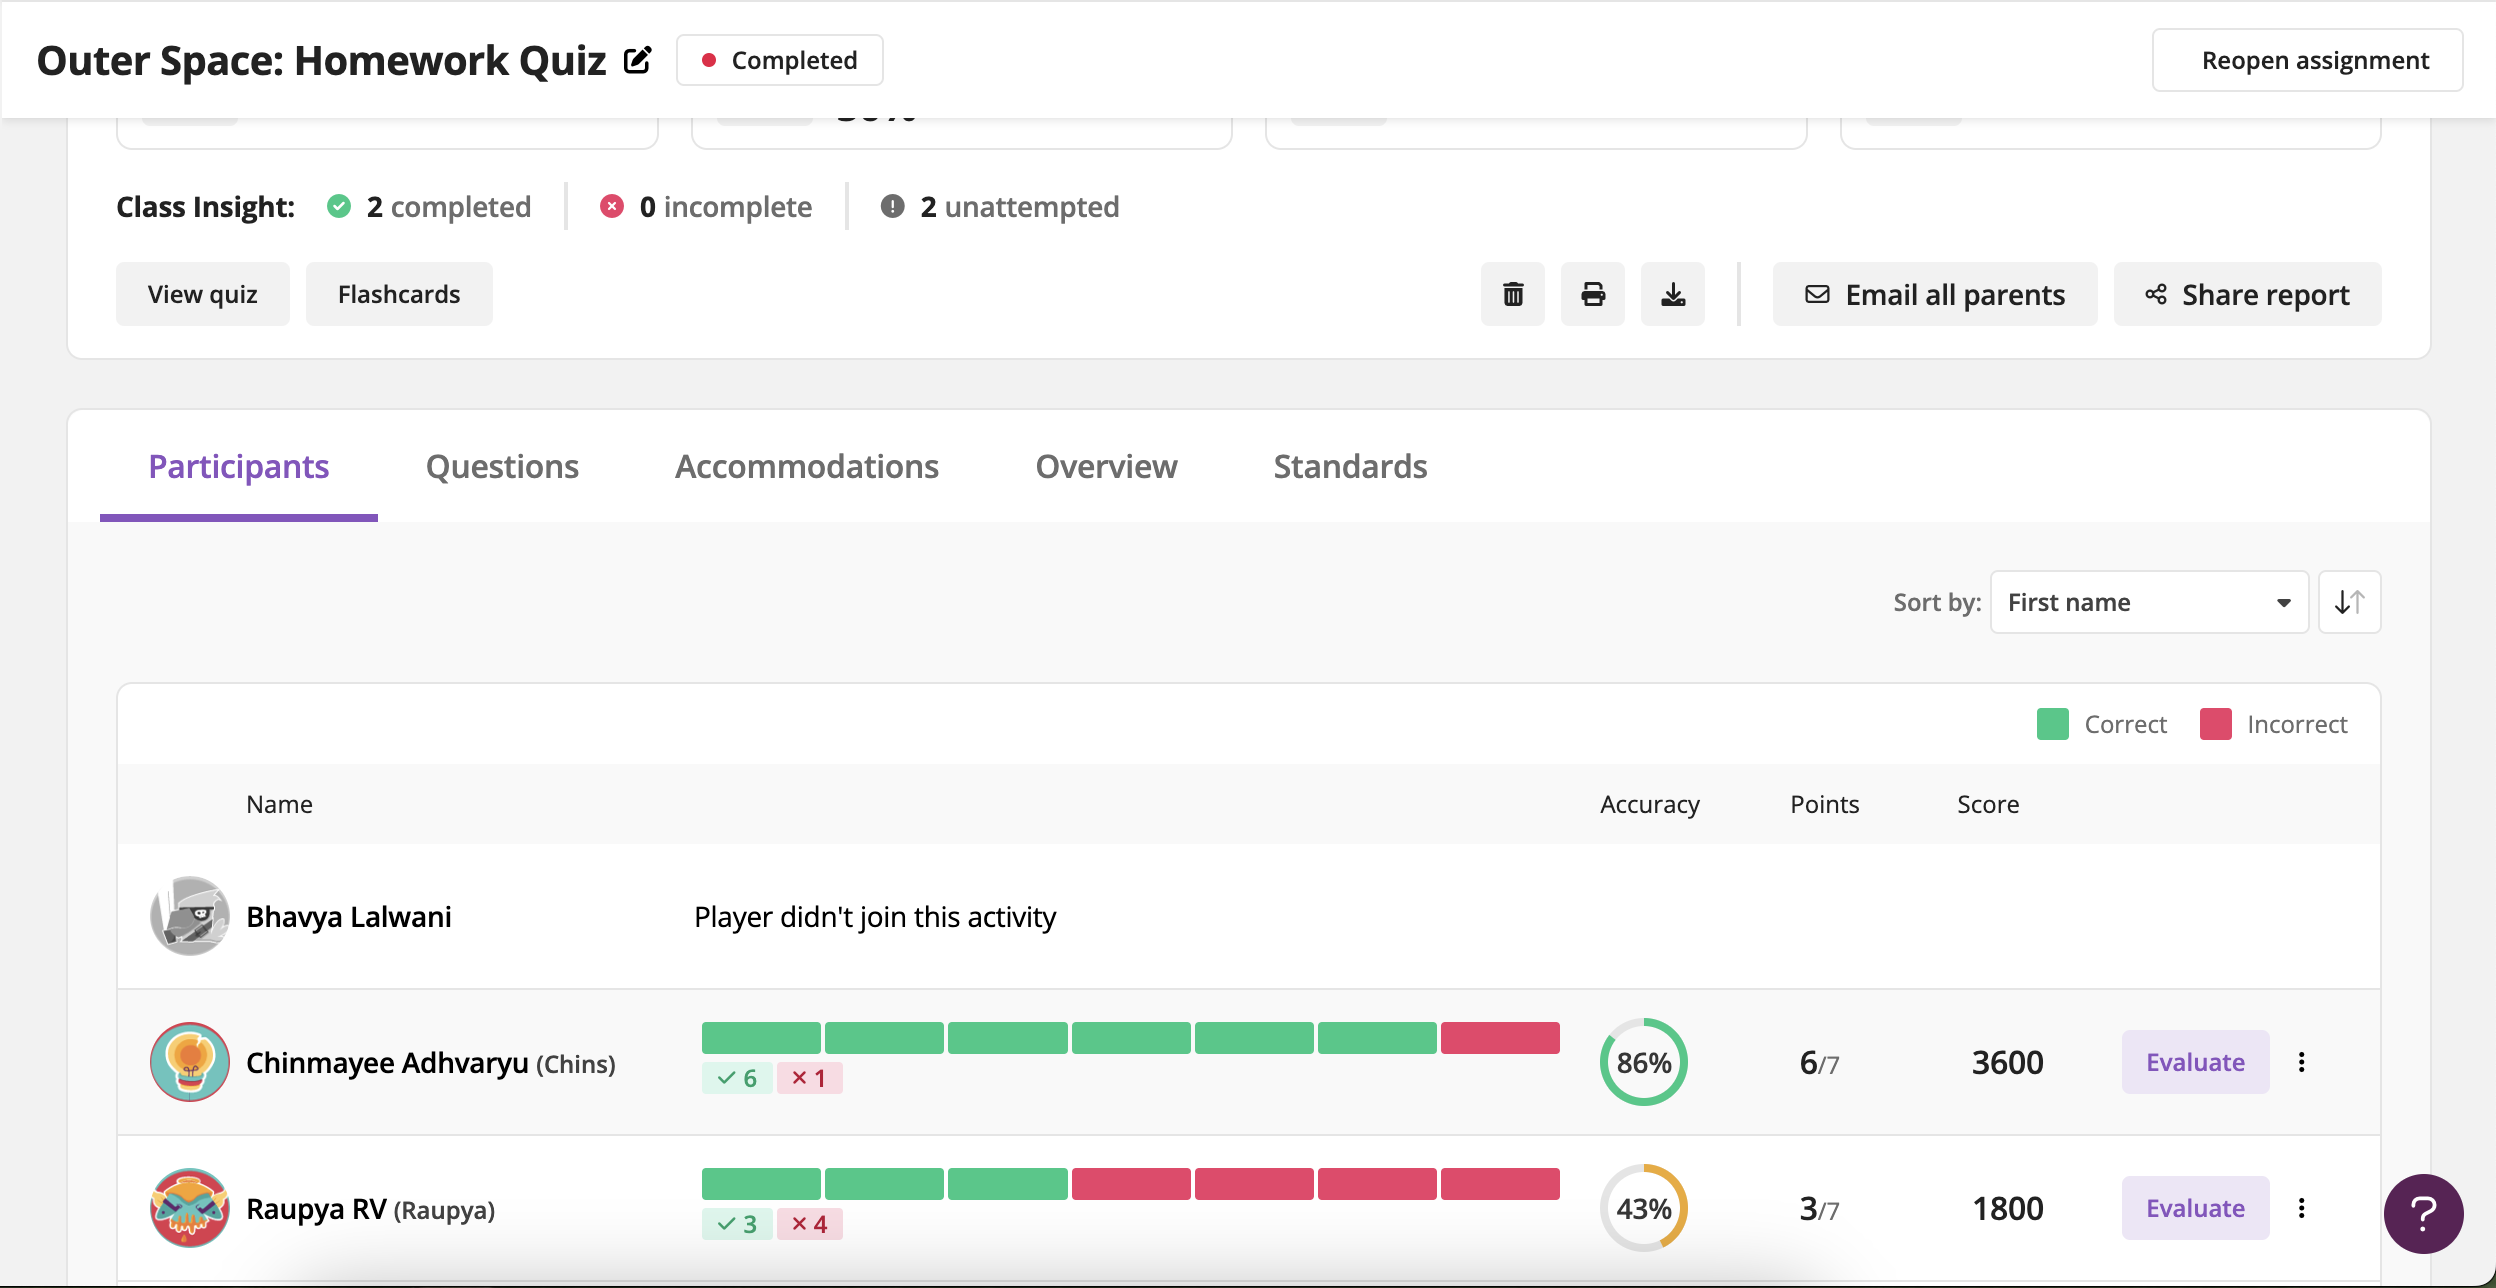Image resolution: width=2496 pixels, height=1288 pixels.
Task: Switch to the Questions tab
Action: pos(502,467)
